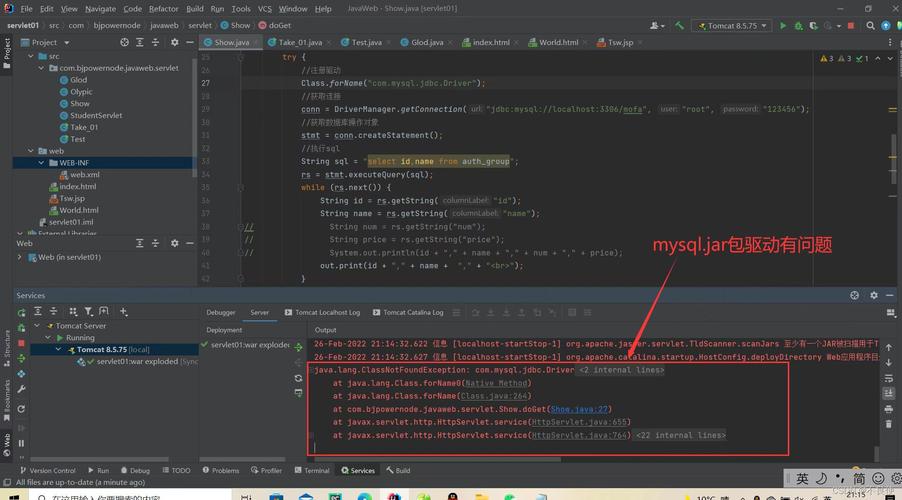Expand the Web (in servlet01) node

coord(20,257)
